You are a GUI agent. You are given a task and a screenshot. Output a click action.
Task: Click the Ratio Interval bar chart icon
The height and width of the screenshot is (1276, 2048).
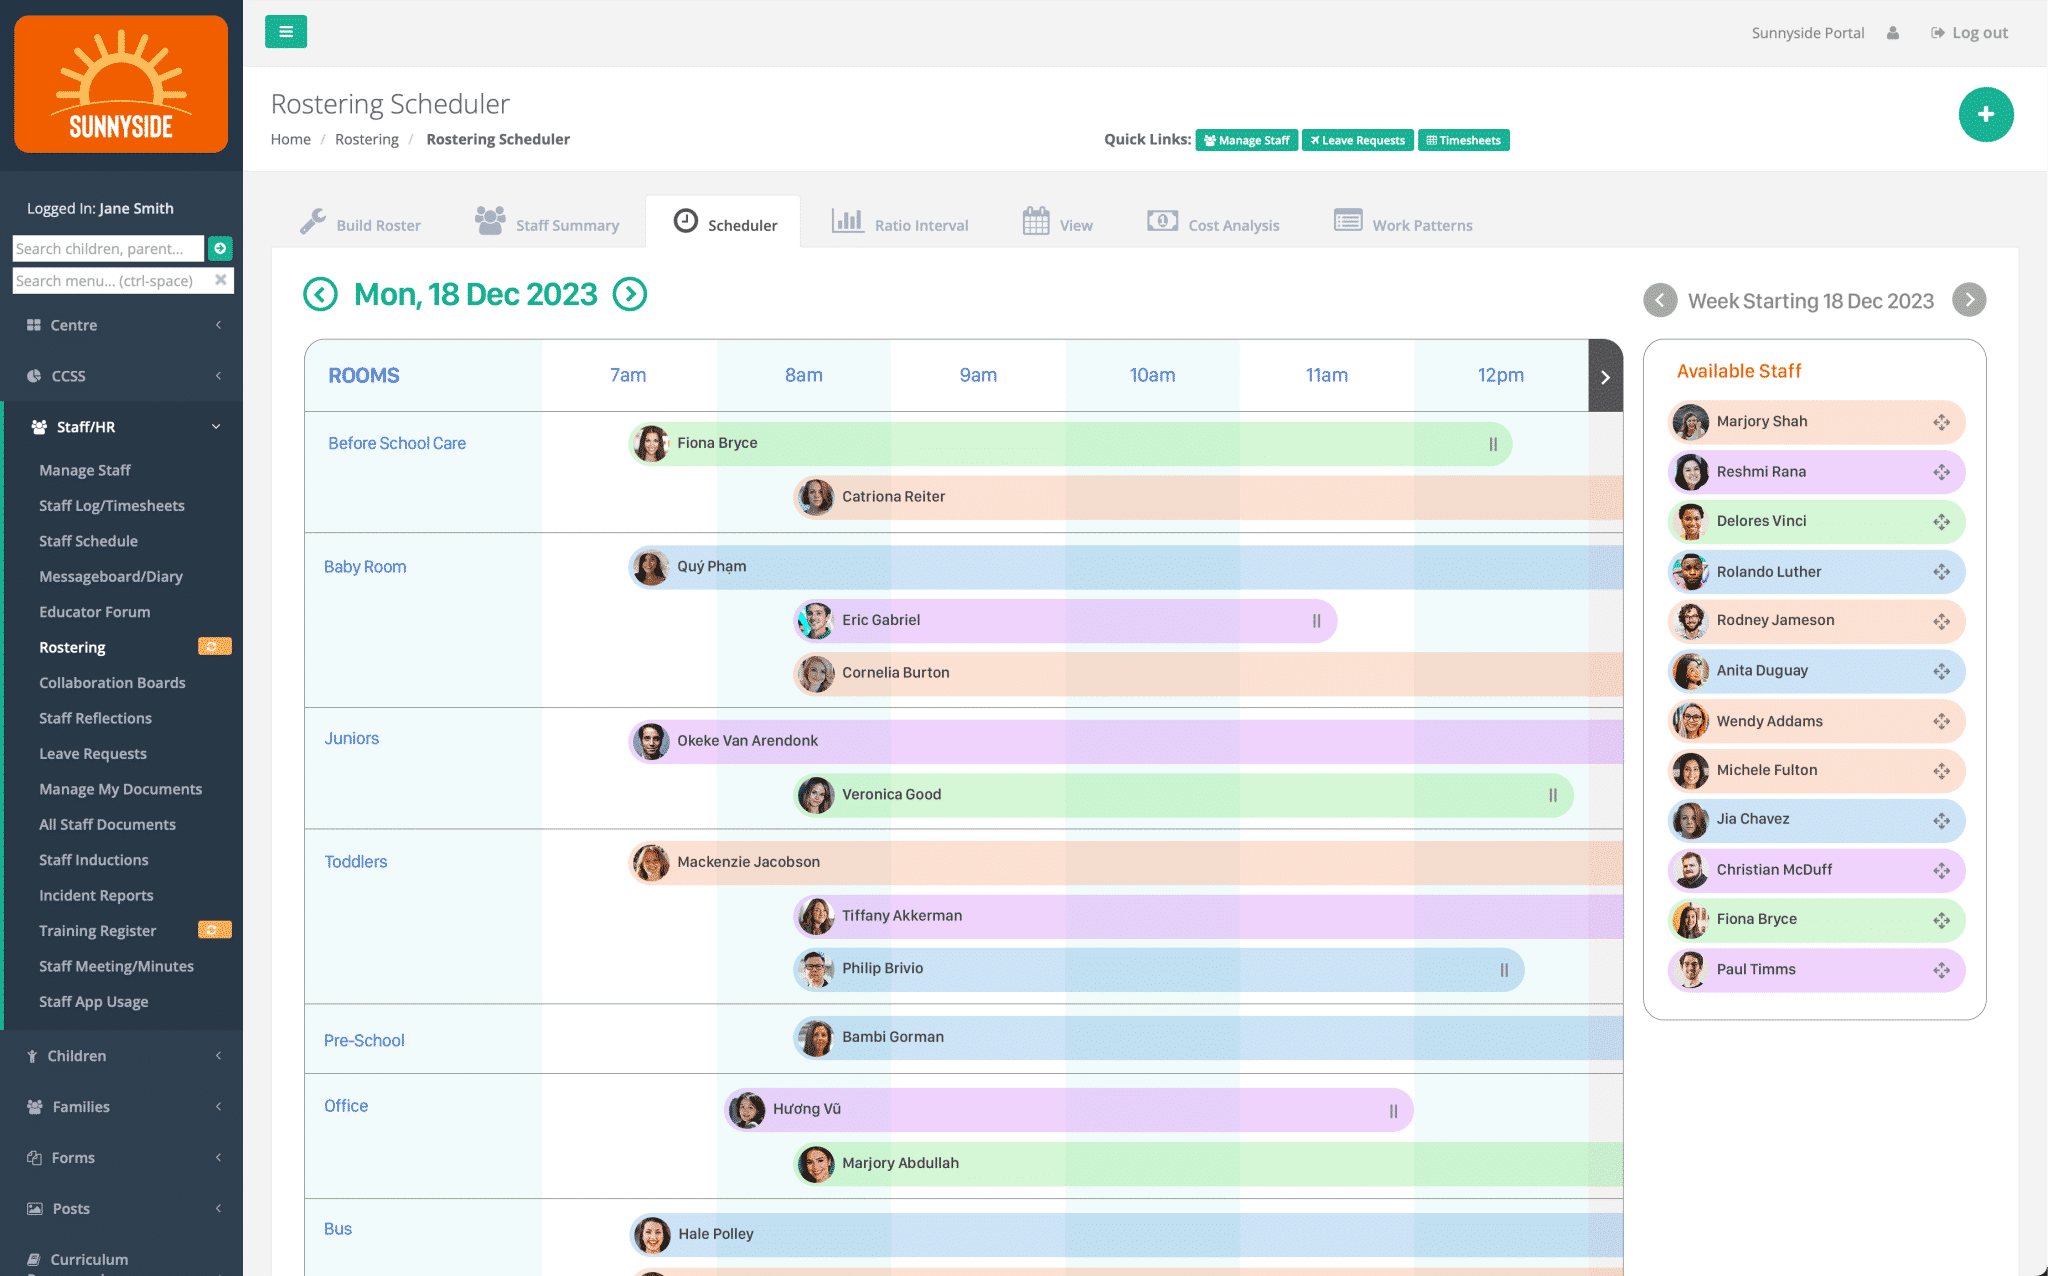pyautogui.click(x=848, y=221)
